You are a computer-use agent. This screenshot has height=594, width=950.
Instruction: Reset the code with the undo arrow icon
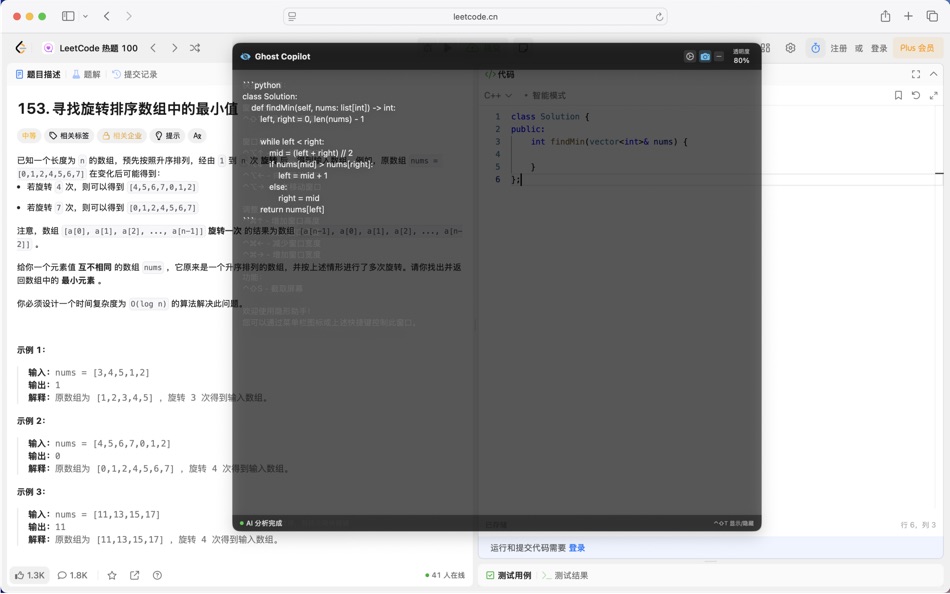pos(915,95)
